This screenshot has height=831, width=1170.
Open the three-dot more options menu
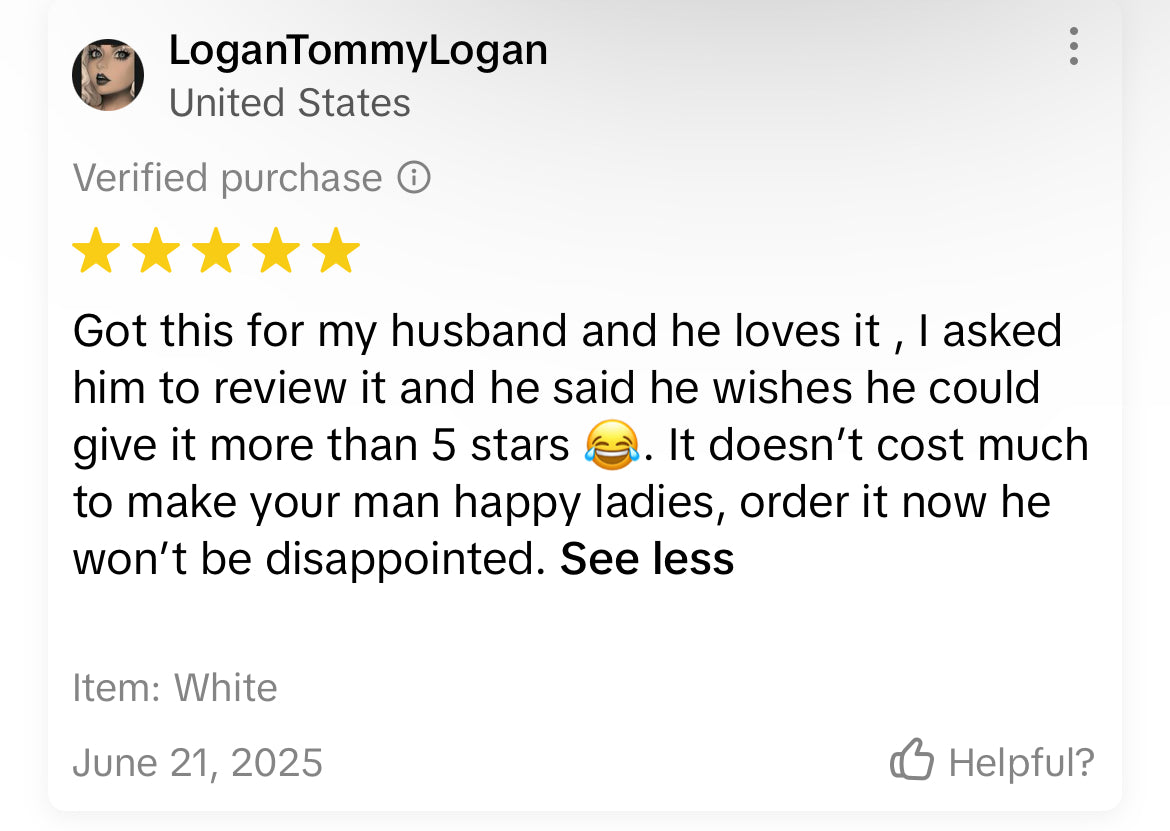pos(1073,47)
